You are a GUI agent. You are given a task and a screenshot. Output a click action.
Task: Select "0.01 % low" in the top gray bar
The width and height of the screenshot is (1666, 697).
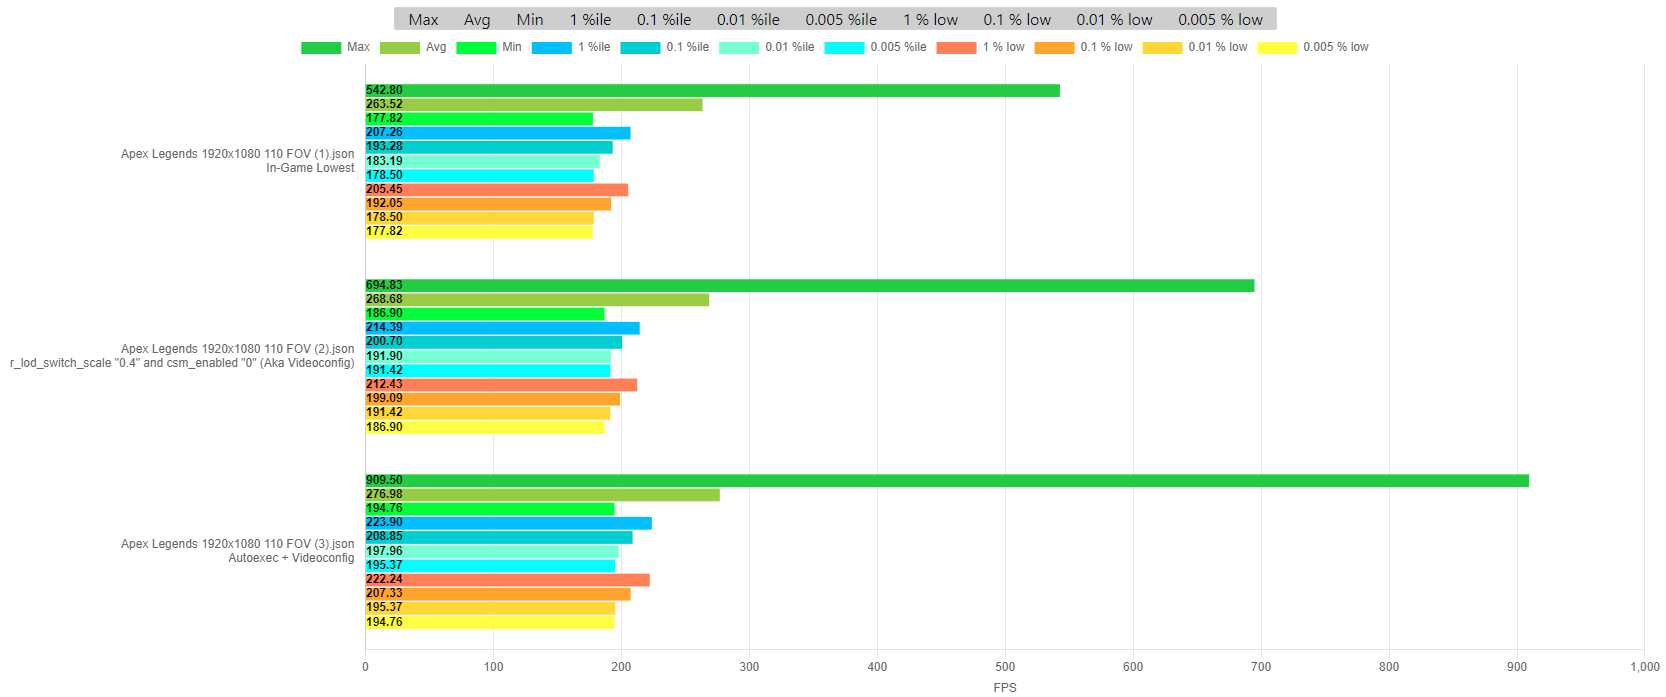point(1114,20)
